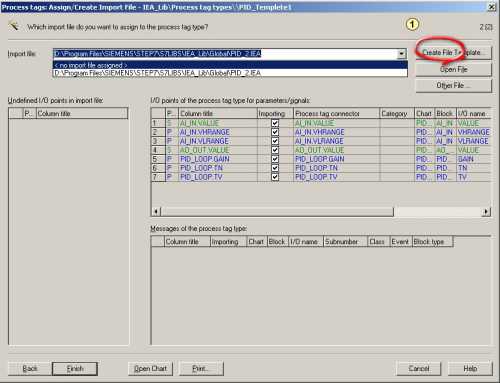500x383 pixels.
Task: Click PID_LOOP.GAIN process tag connector cell
Action: (x=336, y=159)
